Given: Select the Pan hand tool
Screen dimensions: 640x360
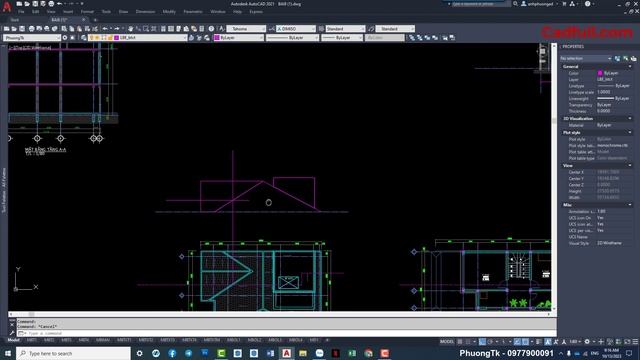Looking at the screenshot, I should [x=131, y=29].
